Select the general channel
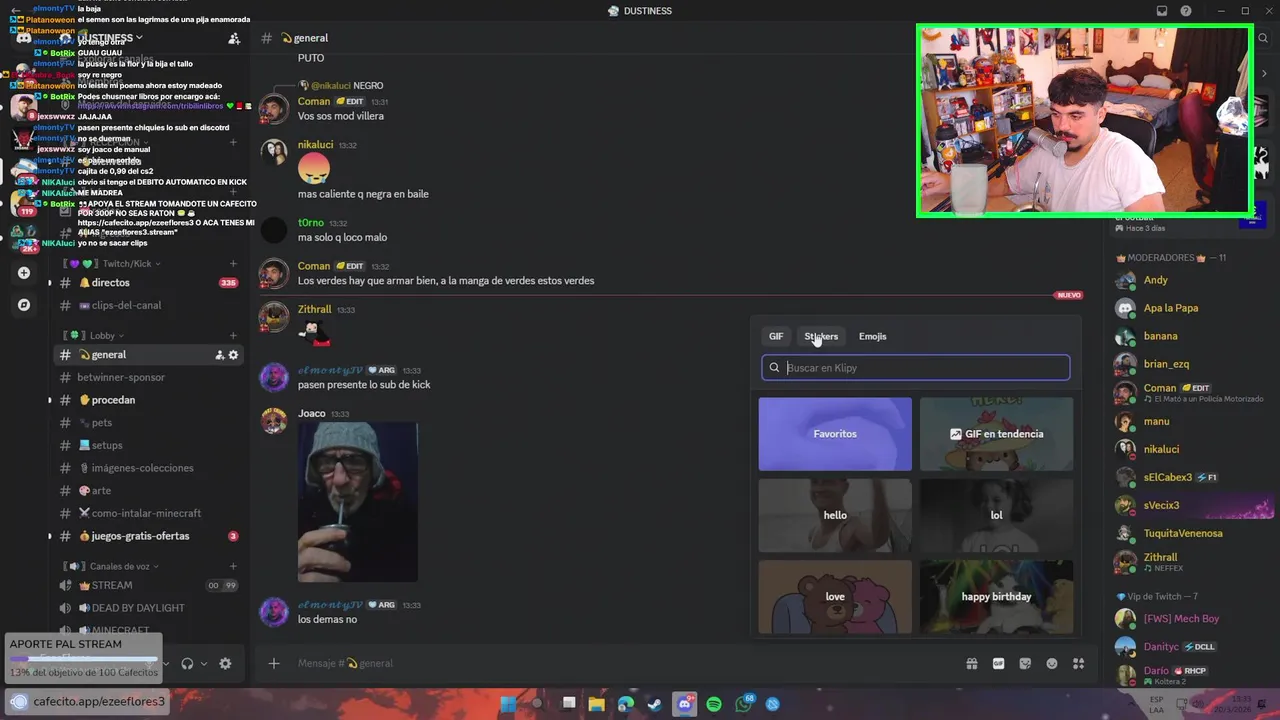The image size is (1280, 720). point(148,355)
